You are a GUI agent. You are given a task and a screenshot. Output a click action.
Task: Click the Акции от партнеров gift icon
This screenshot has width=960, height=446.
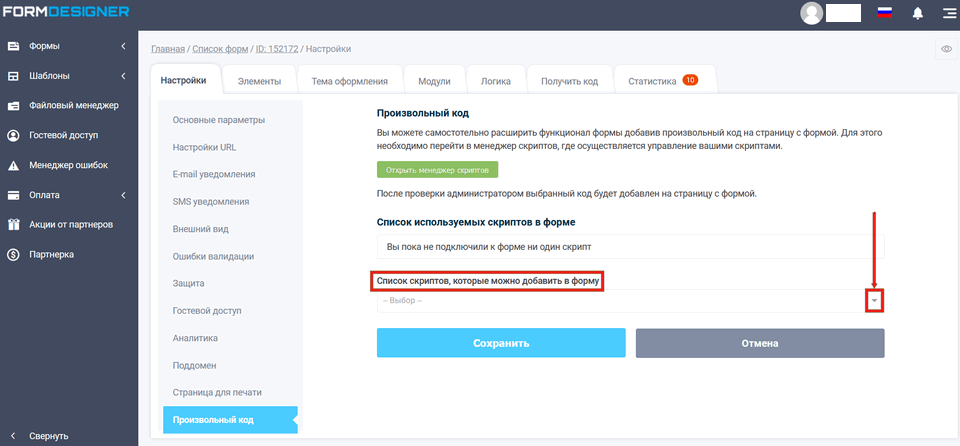(13, 225)
